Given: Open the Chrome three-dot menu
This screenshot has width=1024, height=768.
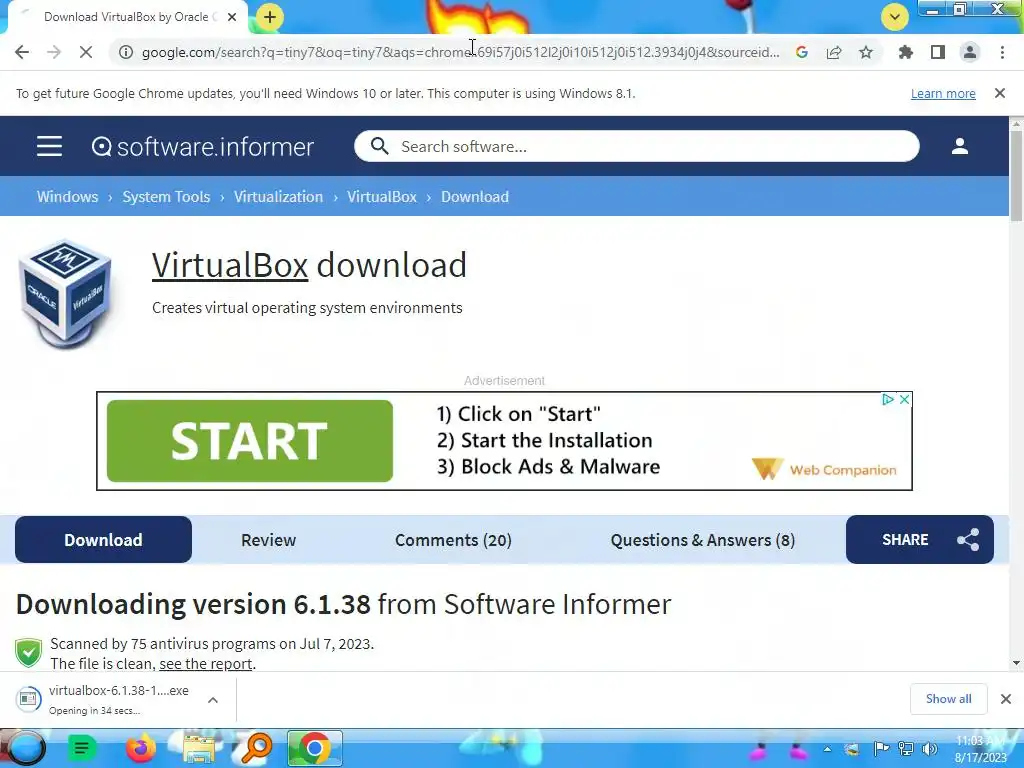Looking at the screenshot, I should 1002,52.
